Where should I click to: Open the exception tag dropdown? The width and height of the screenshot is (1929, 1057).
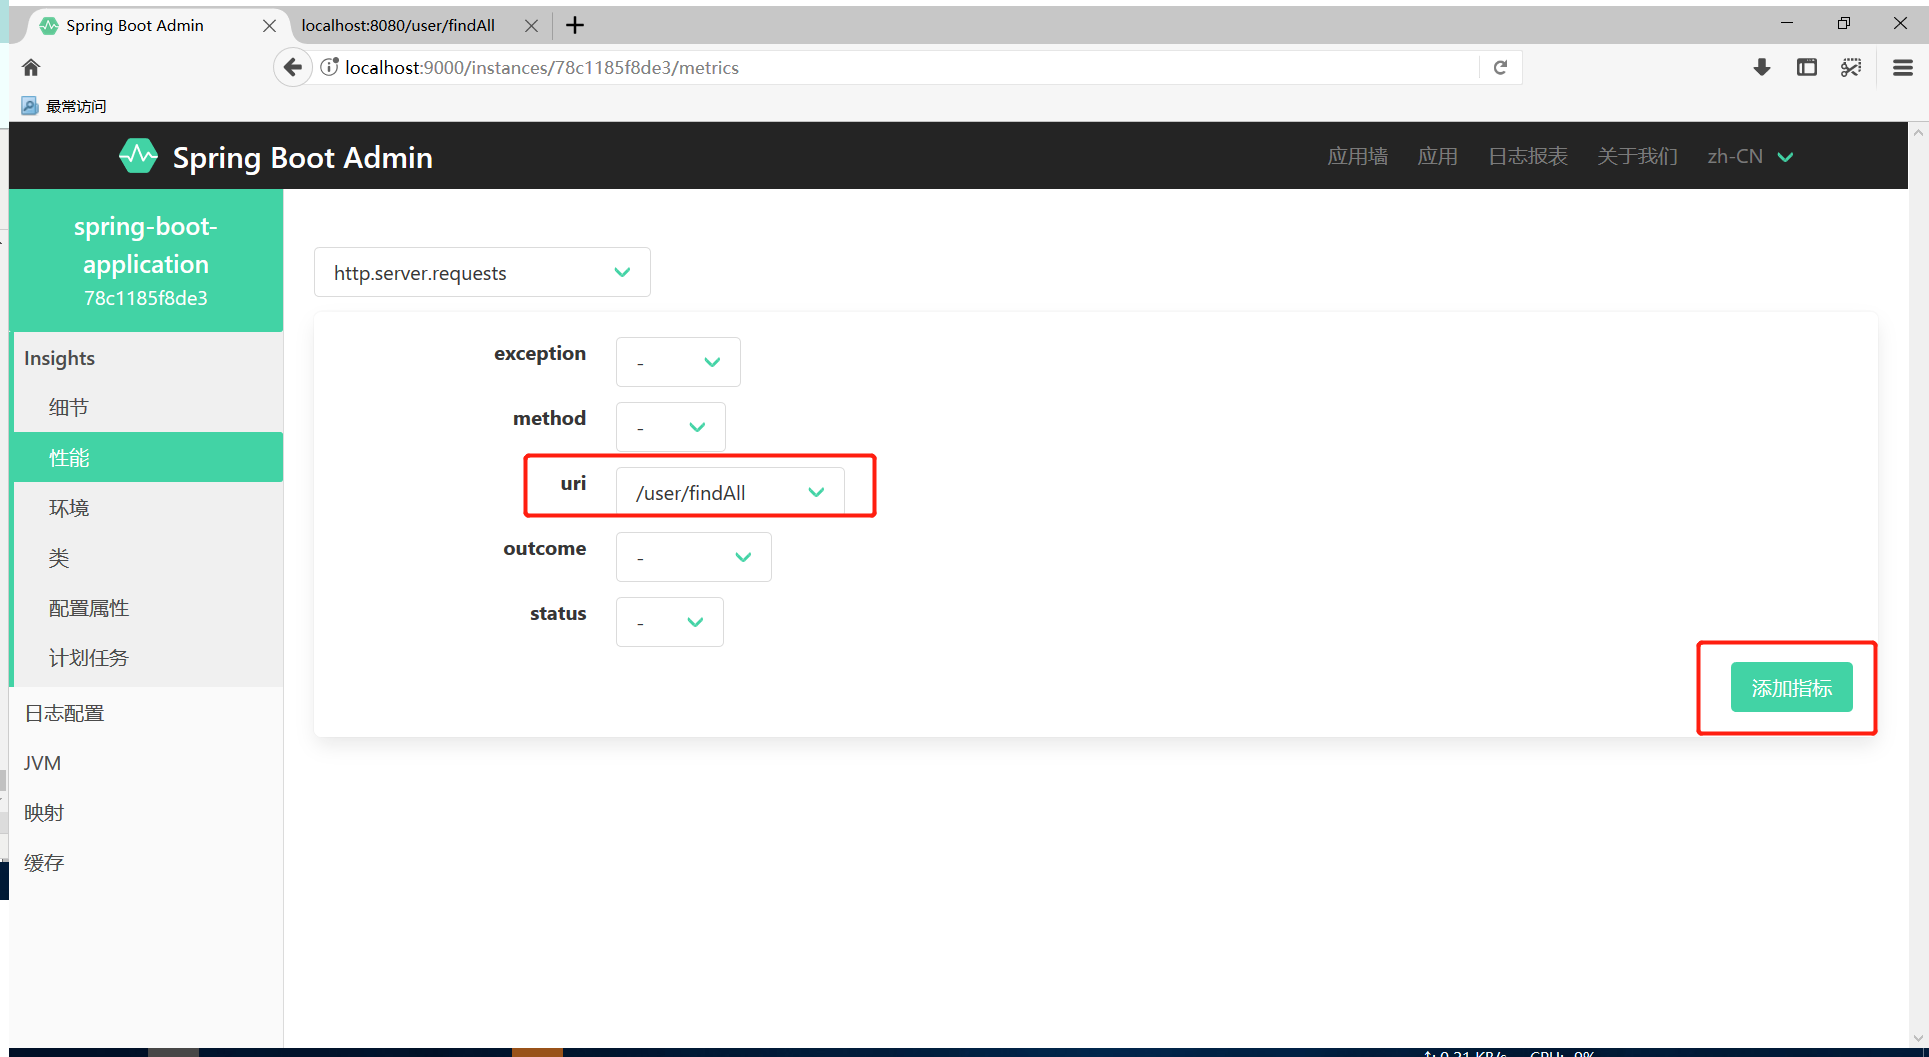(x=678, y=362)
